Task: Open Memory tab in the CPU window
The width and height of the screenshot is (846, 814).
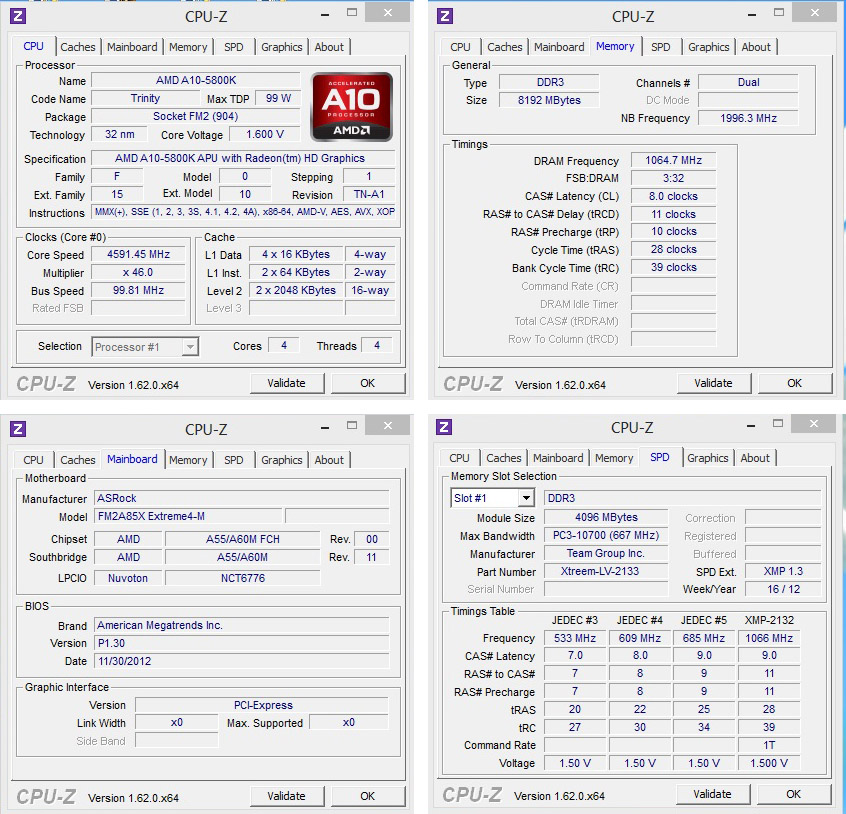Action: coord(188,47)
